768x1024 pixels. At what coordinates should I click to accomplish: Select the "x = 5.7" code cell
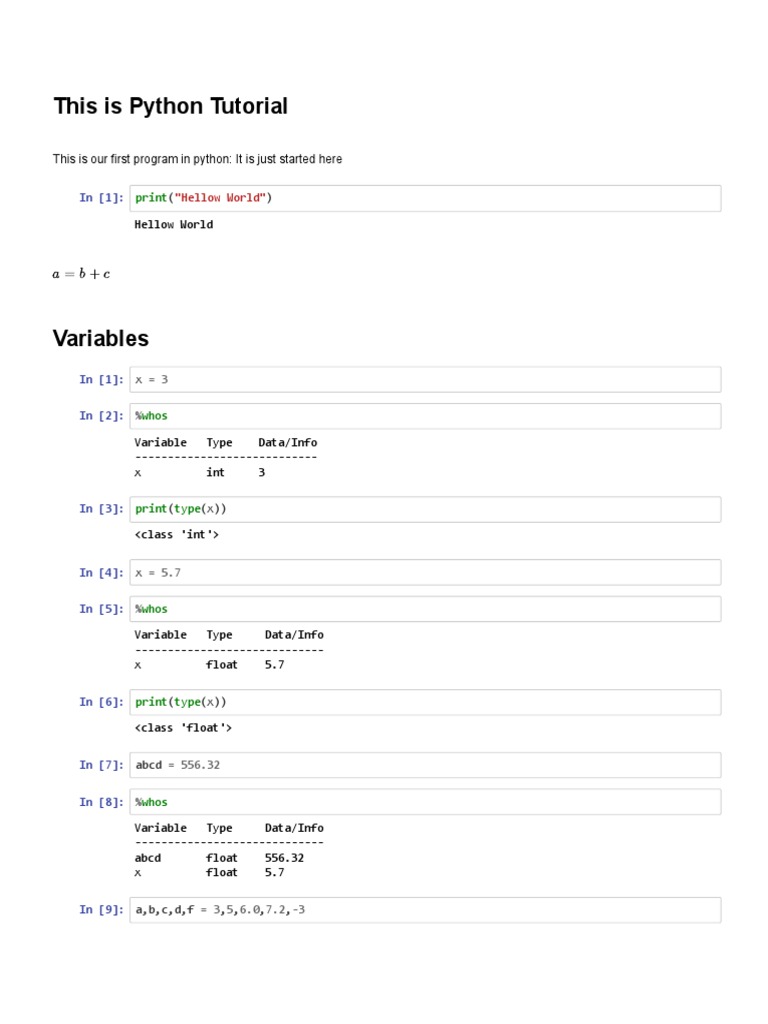pos(425,573)
